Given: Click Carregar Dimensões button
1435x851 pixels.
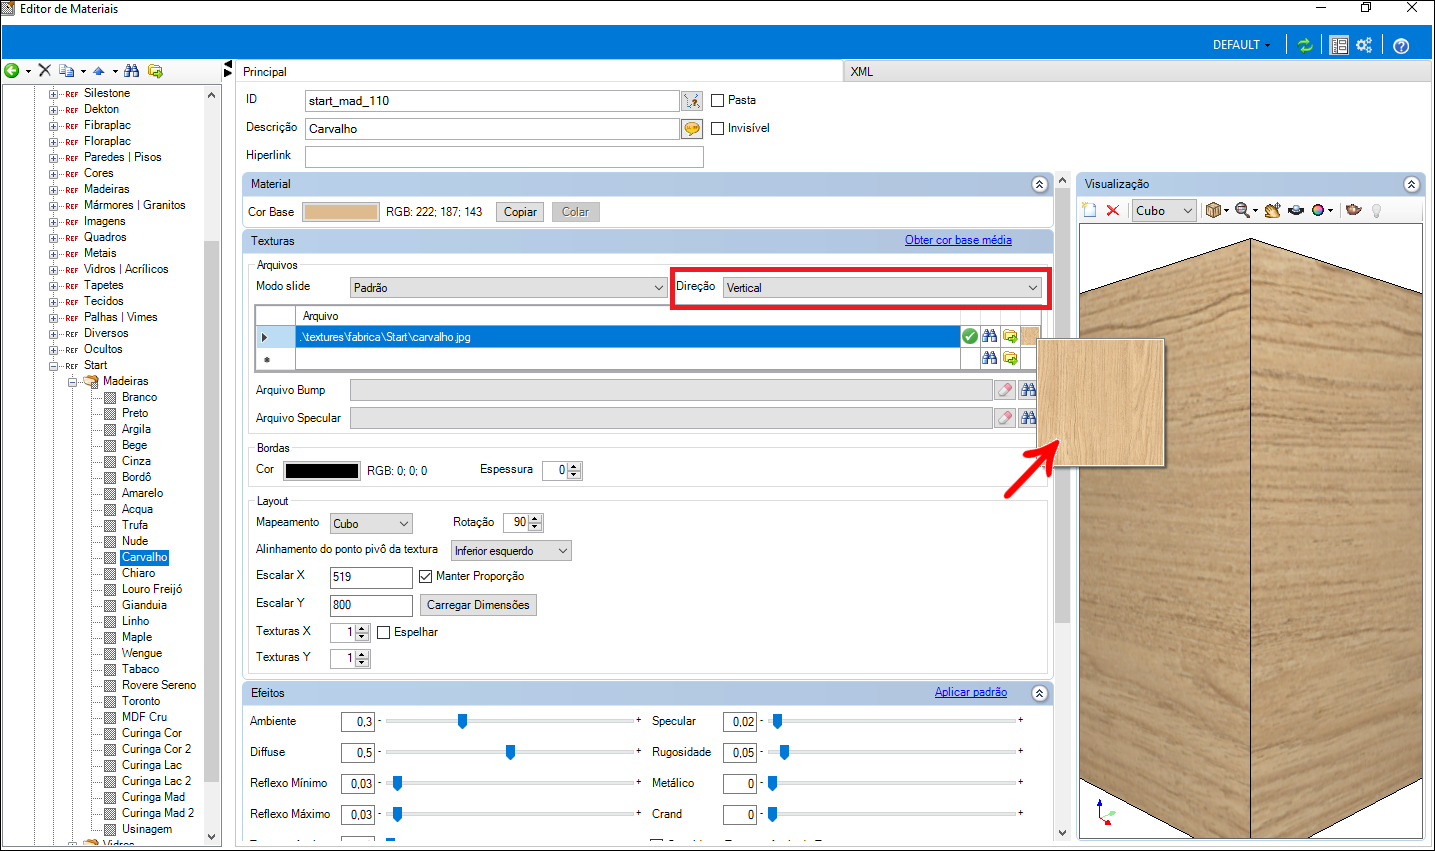Looking at the screenshot, I should (x=478, y=605).
